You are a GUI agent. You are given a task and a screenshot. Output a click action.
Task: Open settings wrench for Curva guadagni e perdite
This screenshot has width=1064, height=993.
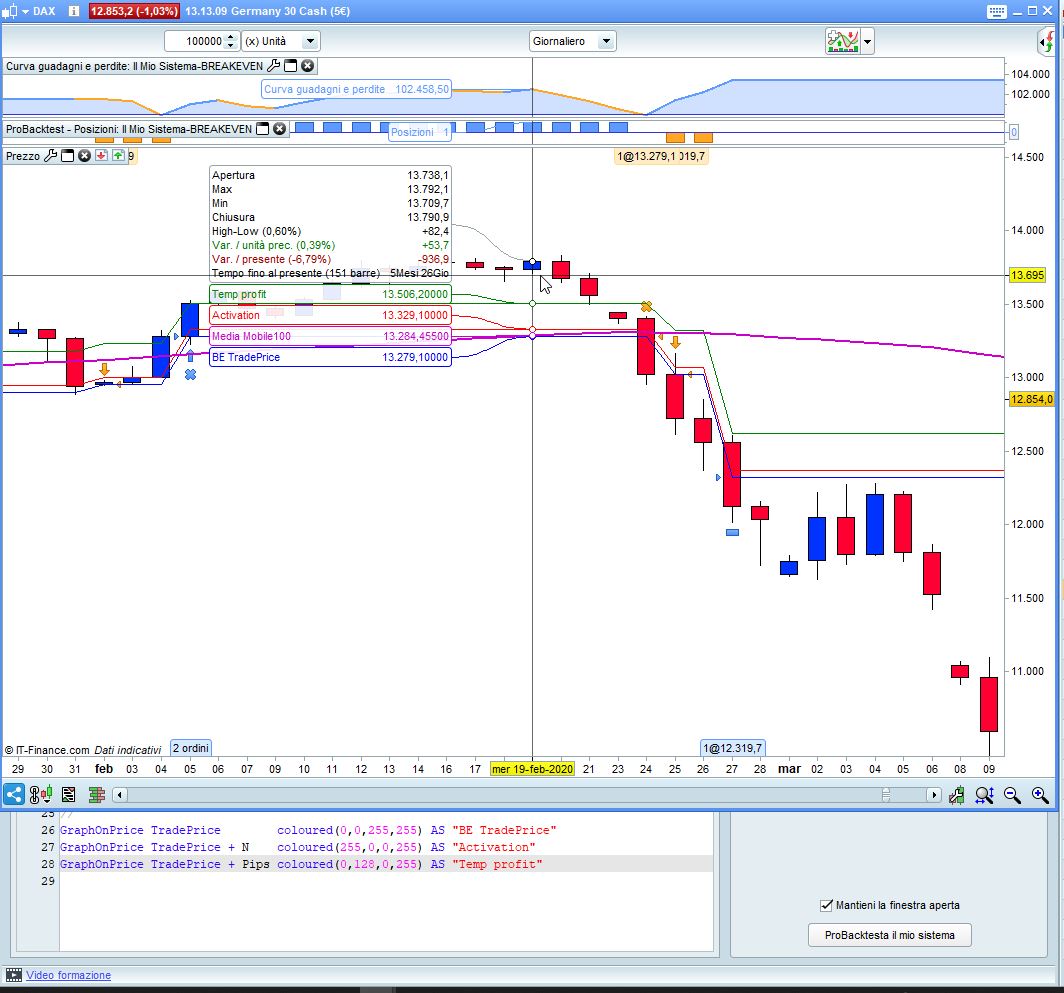pyautogui.click(x=273, y=66)
